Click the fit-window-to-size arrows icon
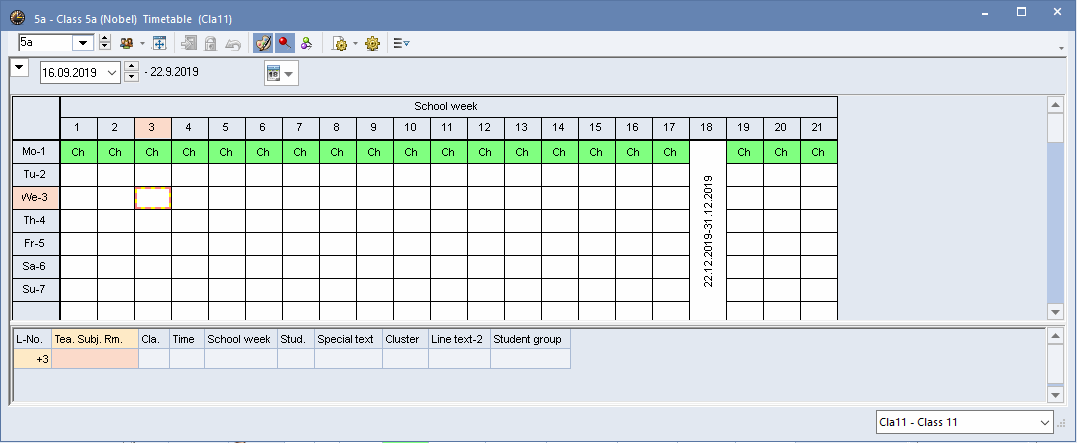 coord(159,43)
